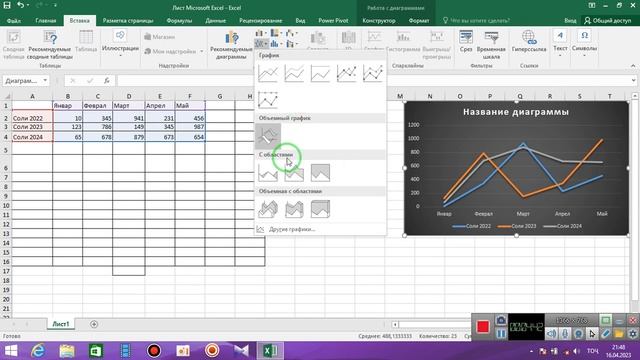
Task: Collapse the ribbon with the chevron
Action: 633,66
